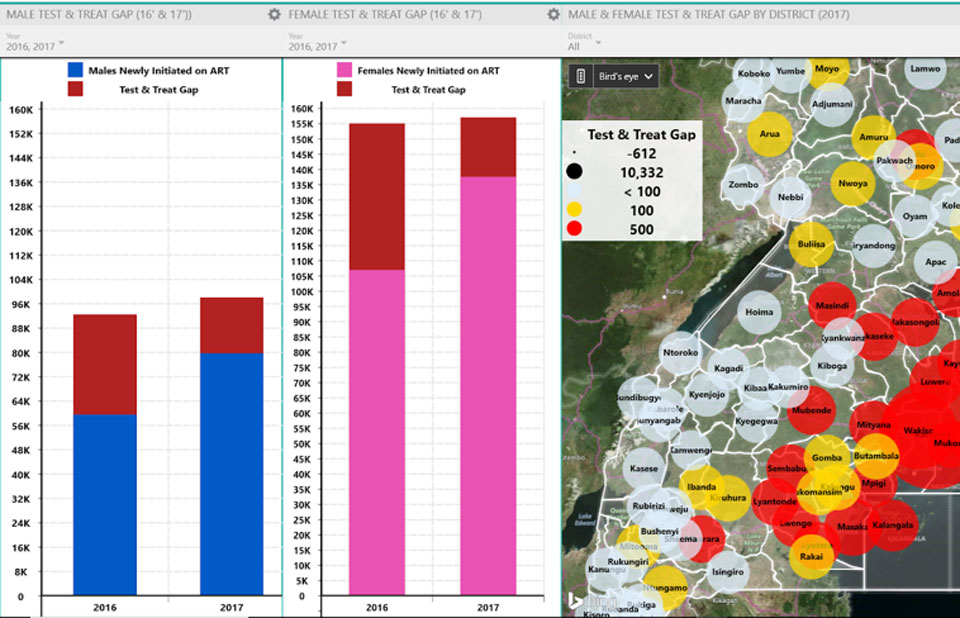Click the Adjumani district bubble on map

click(832, 104)
